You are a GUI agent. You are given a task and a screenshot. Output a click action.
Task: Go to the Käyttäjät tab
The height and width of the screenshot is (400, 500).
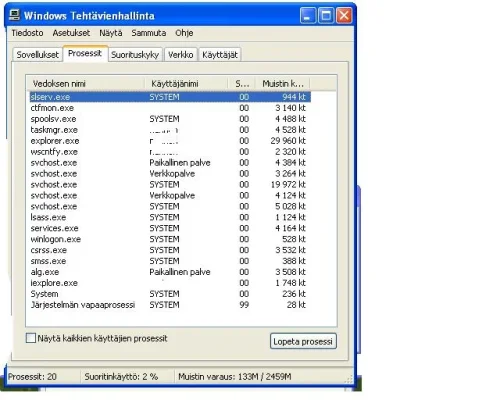[x=220, y=55]
